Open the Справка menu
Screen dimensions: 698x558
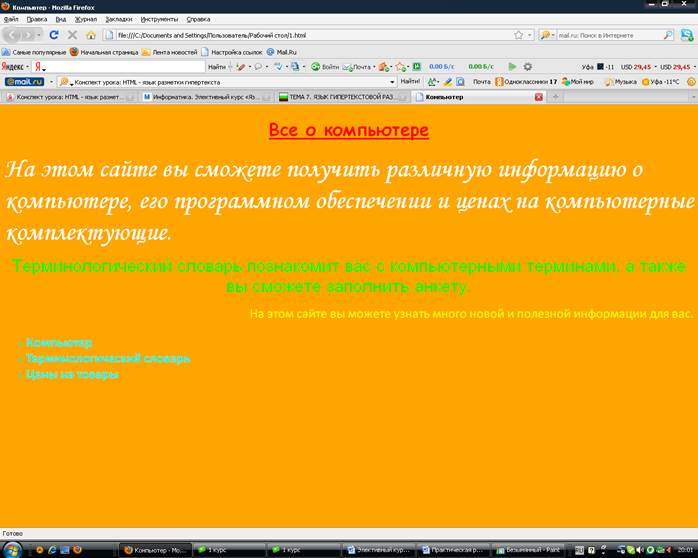point(198,19)
